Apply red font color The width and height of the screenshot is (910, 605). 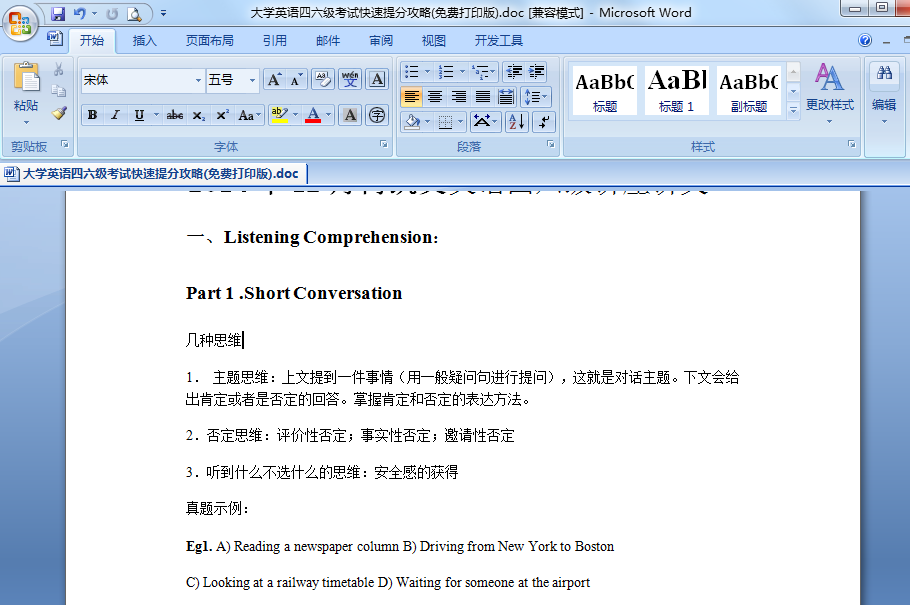click(313, 115)
